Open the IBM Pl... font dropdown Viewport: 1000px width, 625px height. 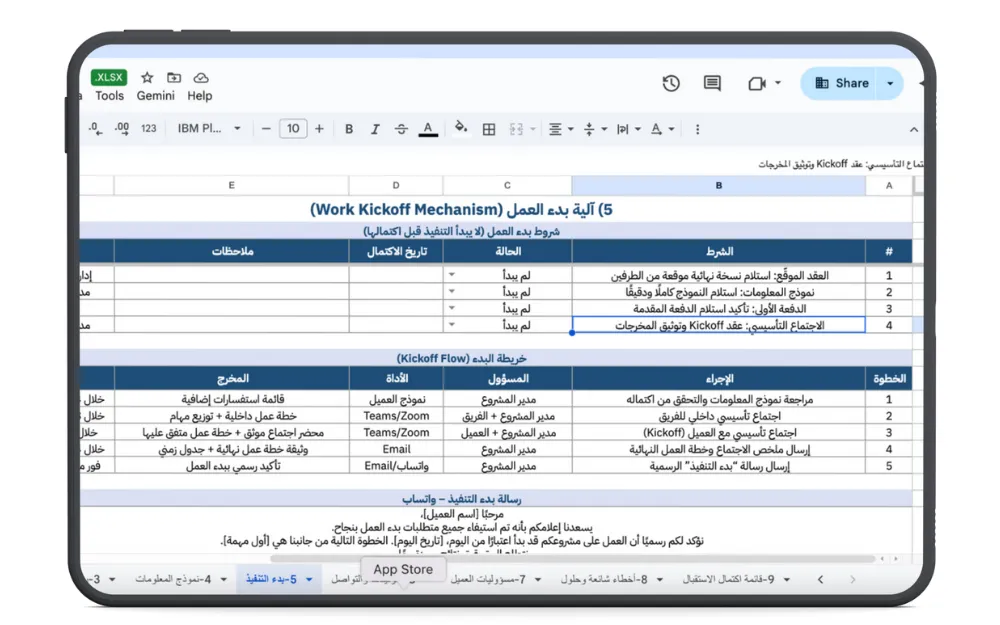click(x=209, y=129)
